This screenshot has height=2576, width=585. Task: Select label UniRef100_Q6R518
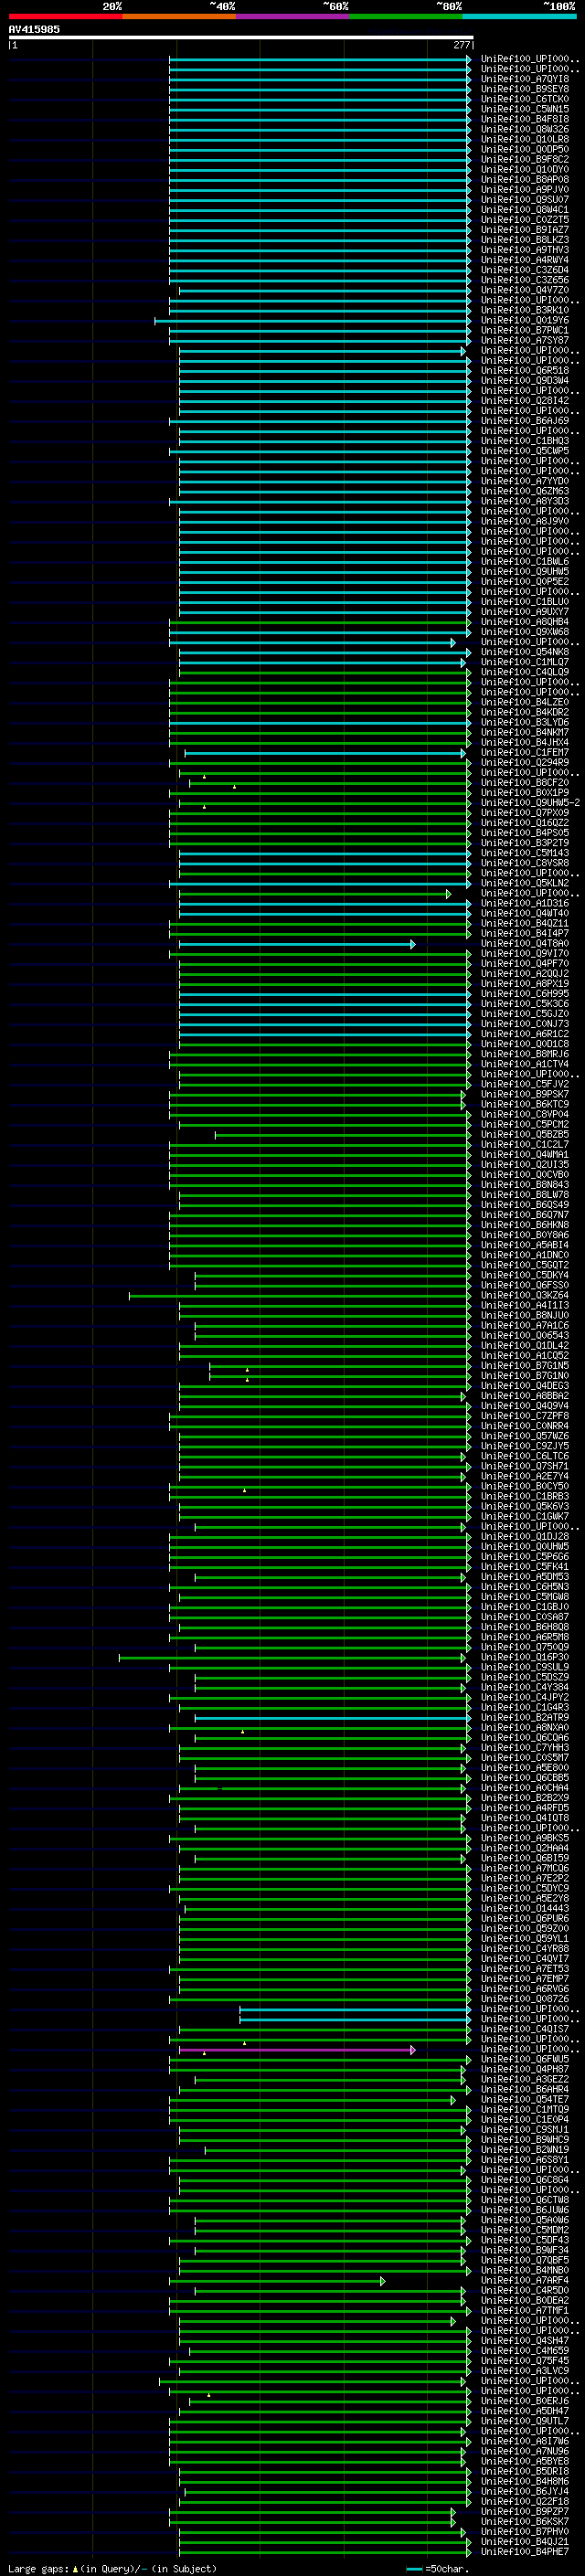[525, 370]
